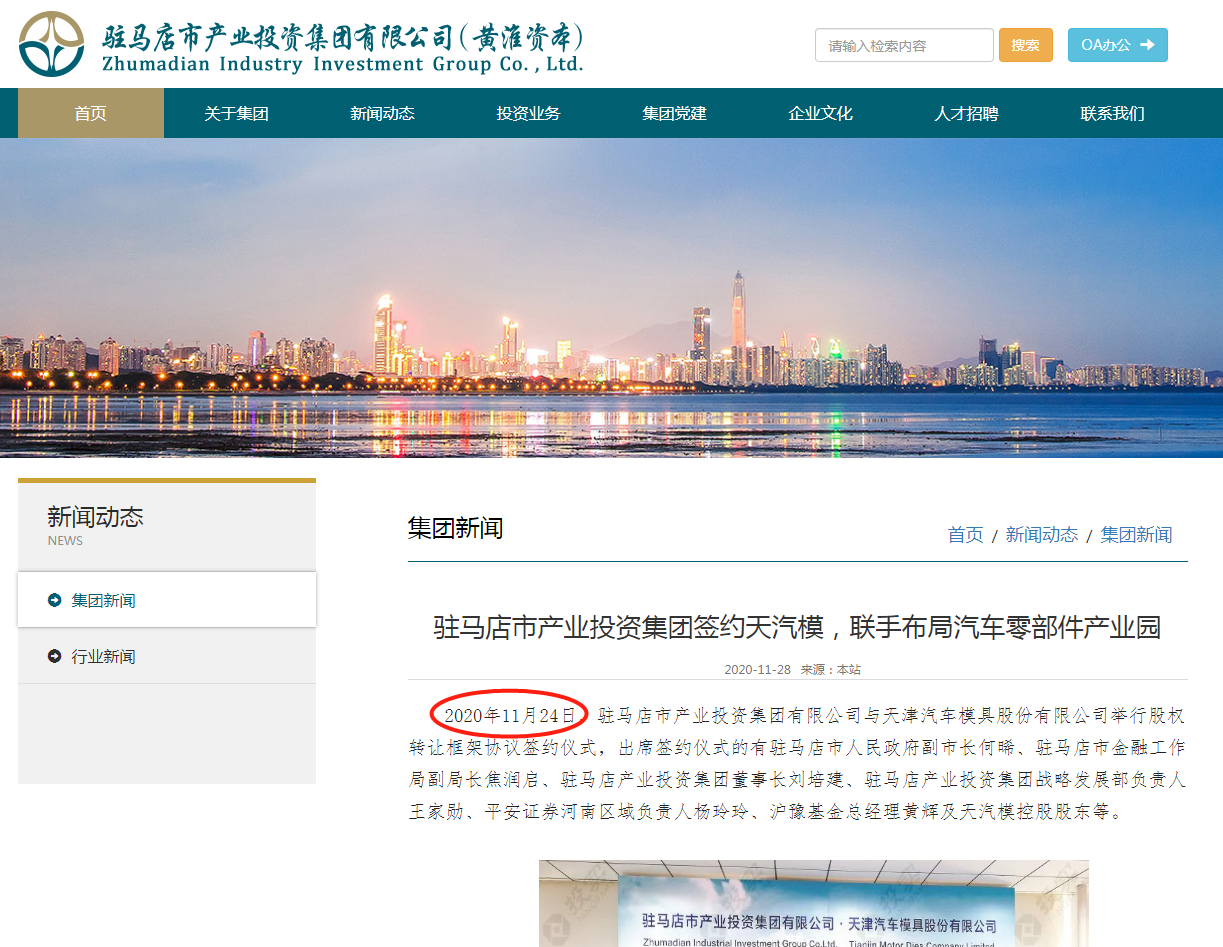Click the 集团新闻 section heading

455,528
